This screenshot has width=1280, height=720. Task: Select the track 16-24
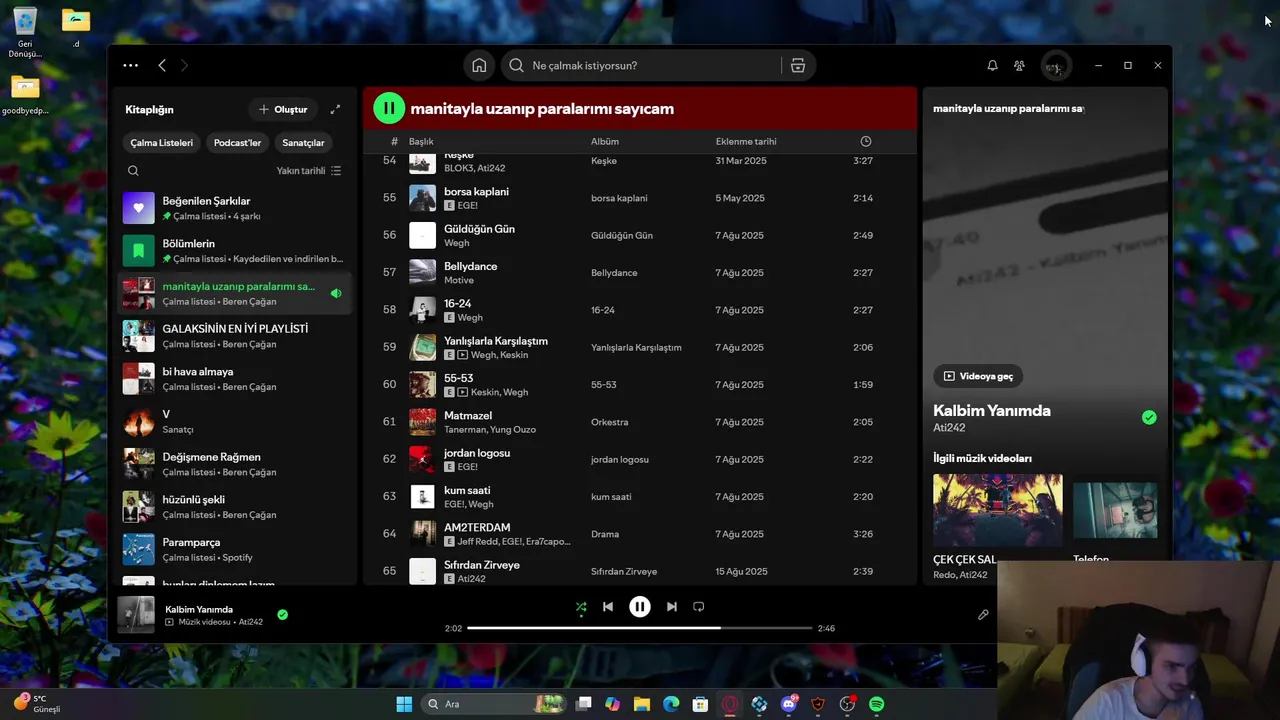(640, 310)
